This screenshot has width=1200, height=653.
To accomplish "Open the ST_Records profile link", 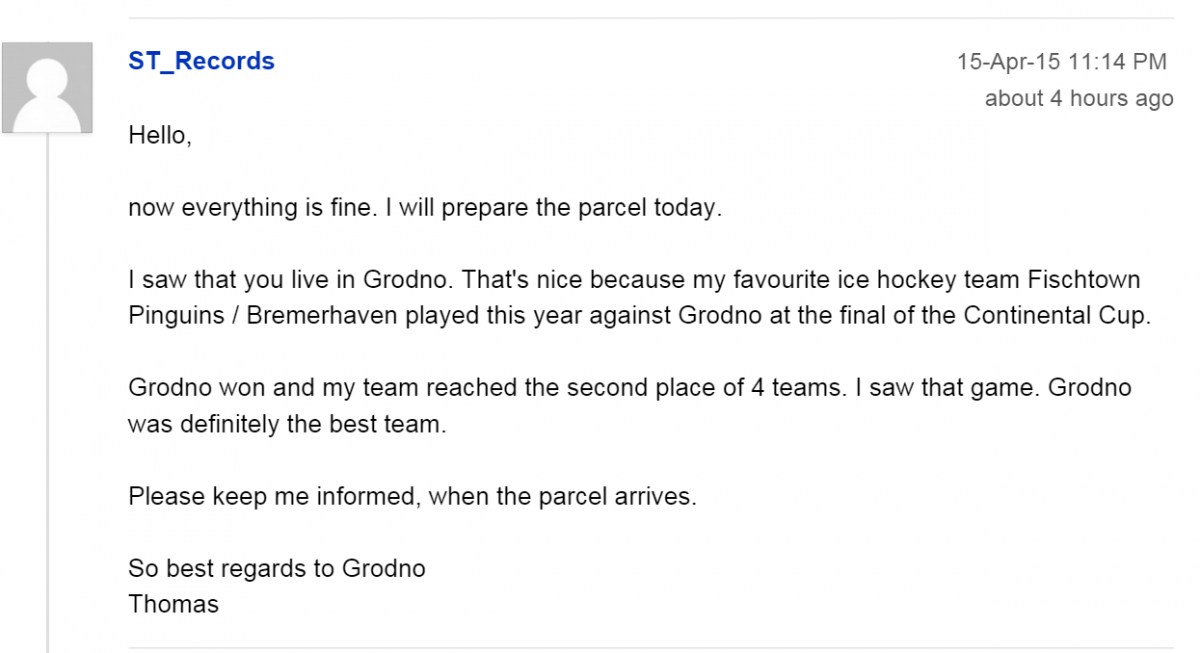I will (x=201, y=61).
